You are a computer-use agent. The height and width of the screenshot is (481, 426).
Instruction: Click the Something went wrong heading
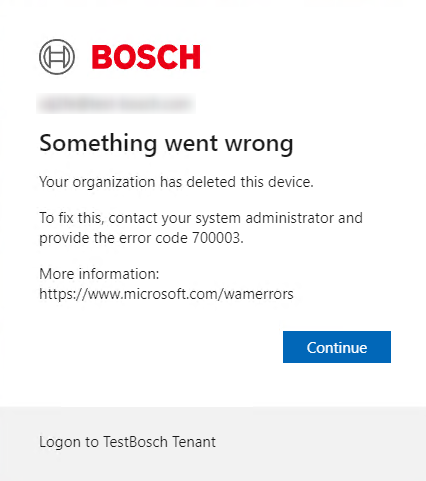[x=166, y=144]
